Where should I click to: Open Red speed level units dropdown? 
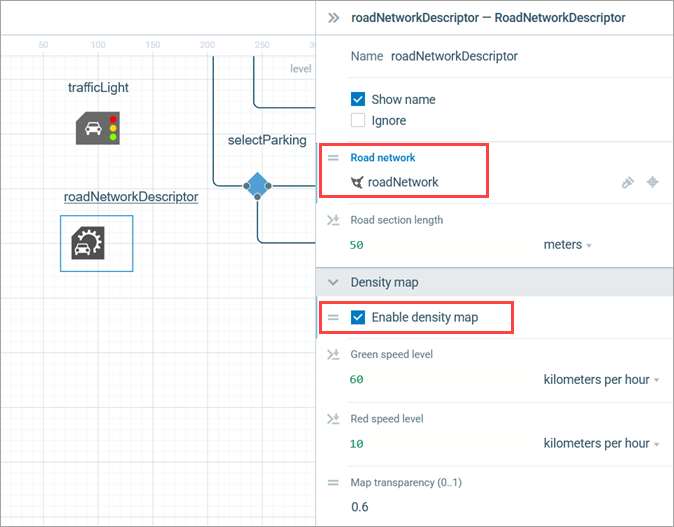(602, 443)
